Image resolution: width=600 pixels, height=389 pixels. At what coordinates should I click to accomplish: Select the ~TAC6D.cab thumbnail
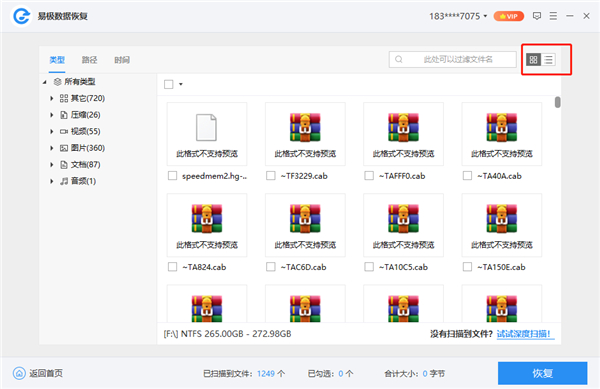[x=305, y=225]
